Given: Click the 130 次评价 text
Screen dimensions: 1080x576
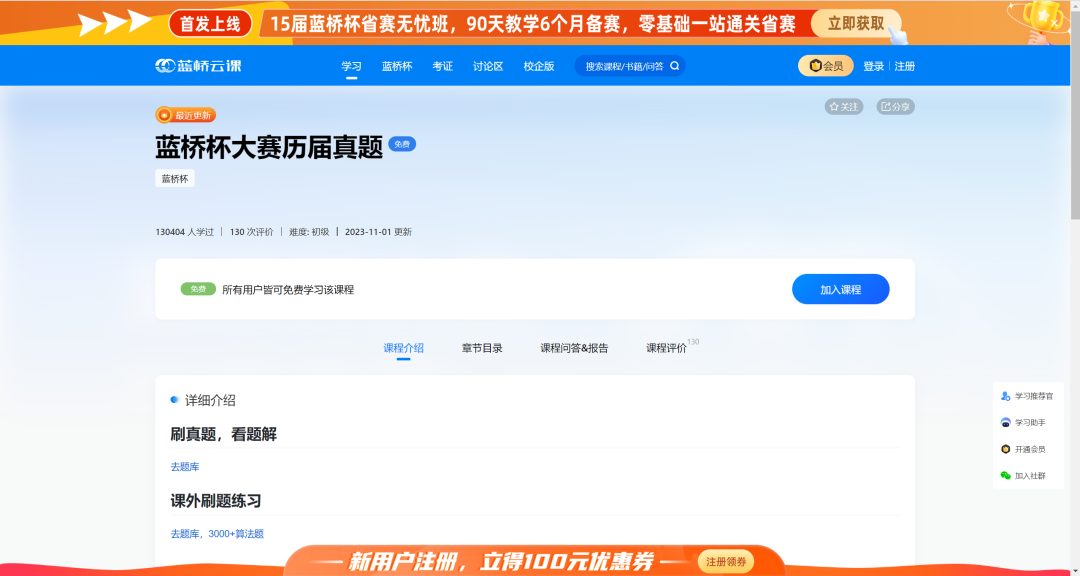Looking at the screenshot, I should 251,232.
